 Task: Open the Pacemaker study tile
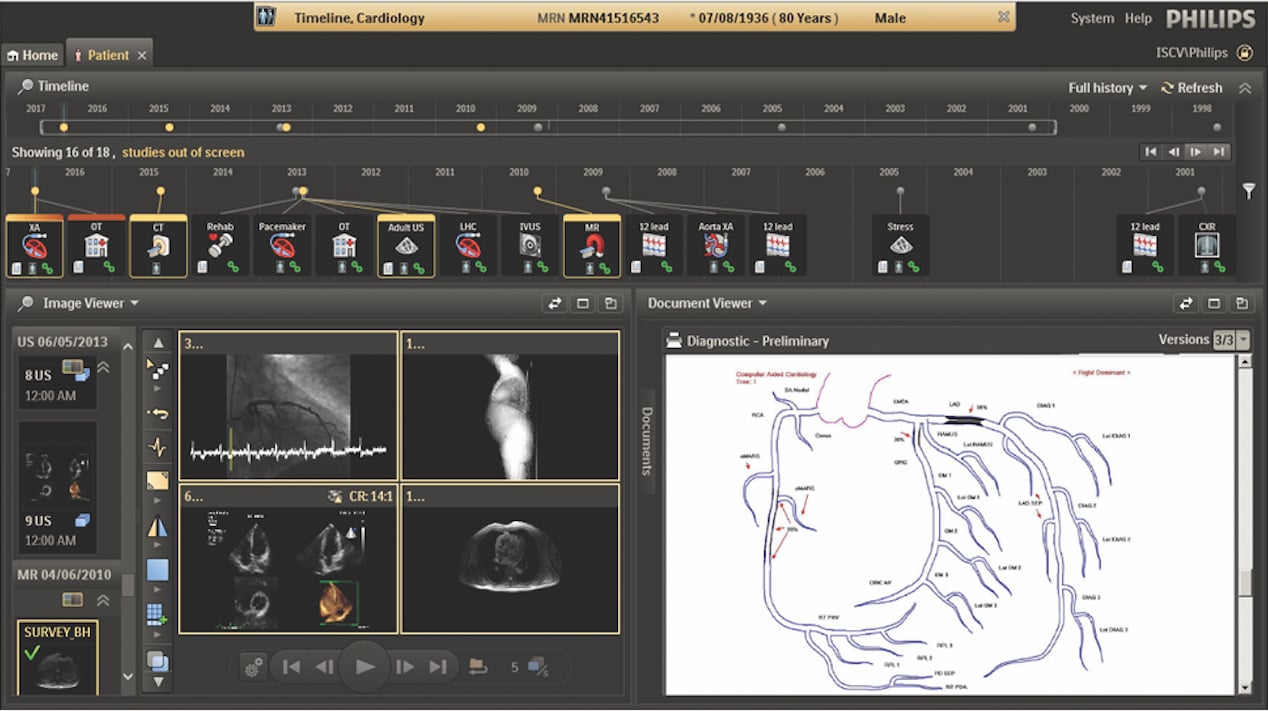281,245
